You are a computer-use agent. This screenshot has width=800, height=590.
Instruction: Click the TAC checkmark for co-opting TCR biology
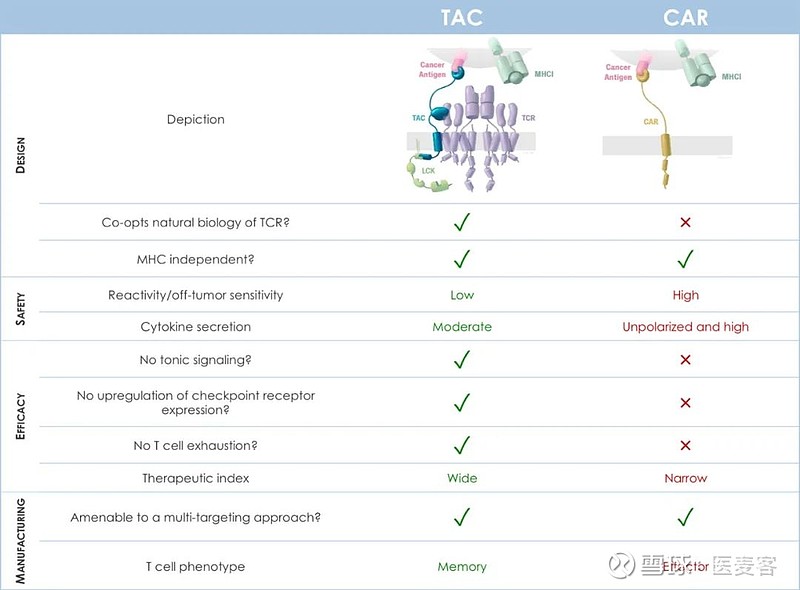click(462, 222)
